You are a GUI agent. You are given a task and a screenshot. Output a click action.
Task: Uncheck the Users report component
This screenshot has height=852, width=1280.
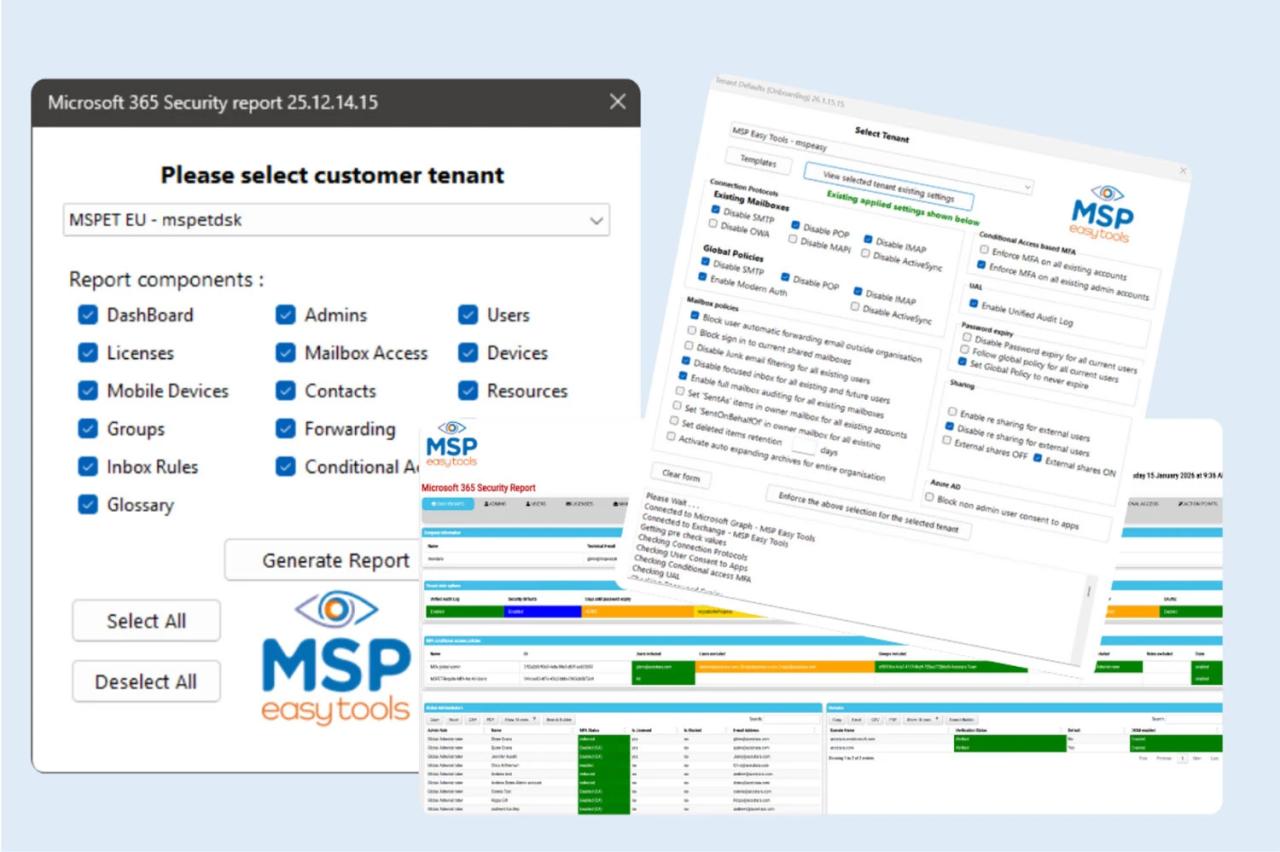pos(468,315)
